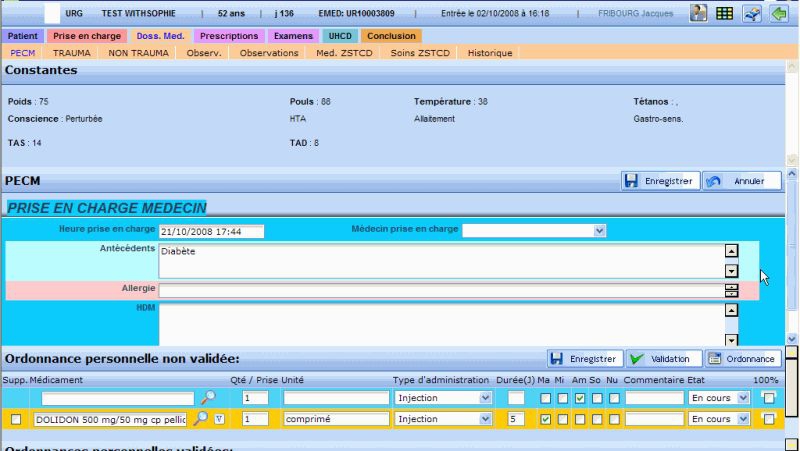Click scroll-down arrow of the Antécédents box

click(731, 270)
